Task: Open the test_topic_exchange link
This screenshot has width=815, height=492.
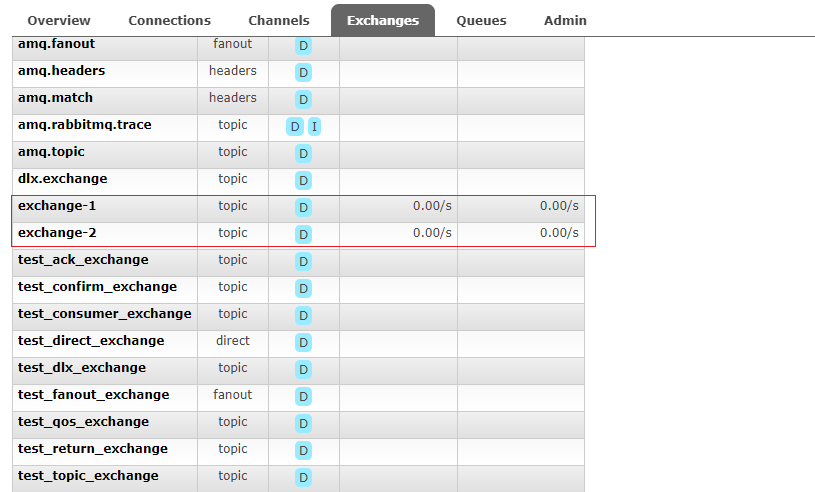Action: point(88,476)
